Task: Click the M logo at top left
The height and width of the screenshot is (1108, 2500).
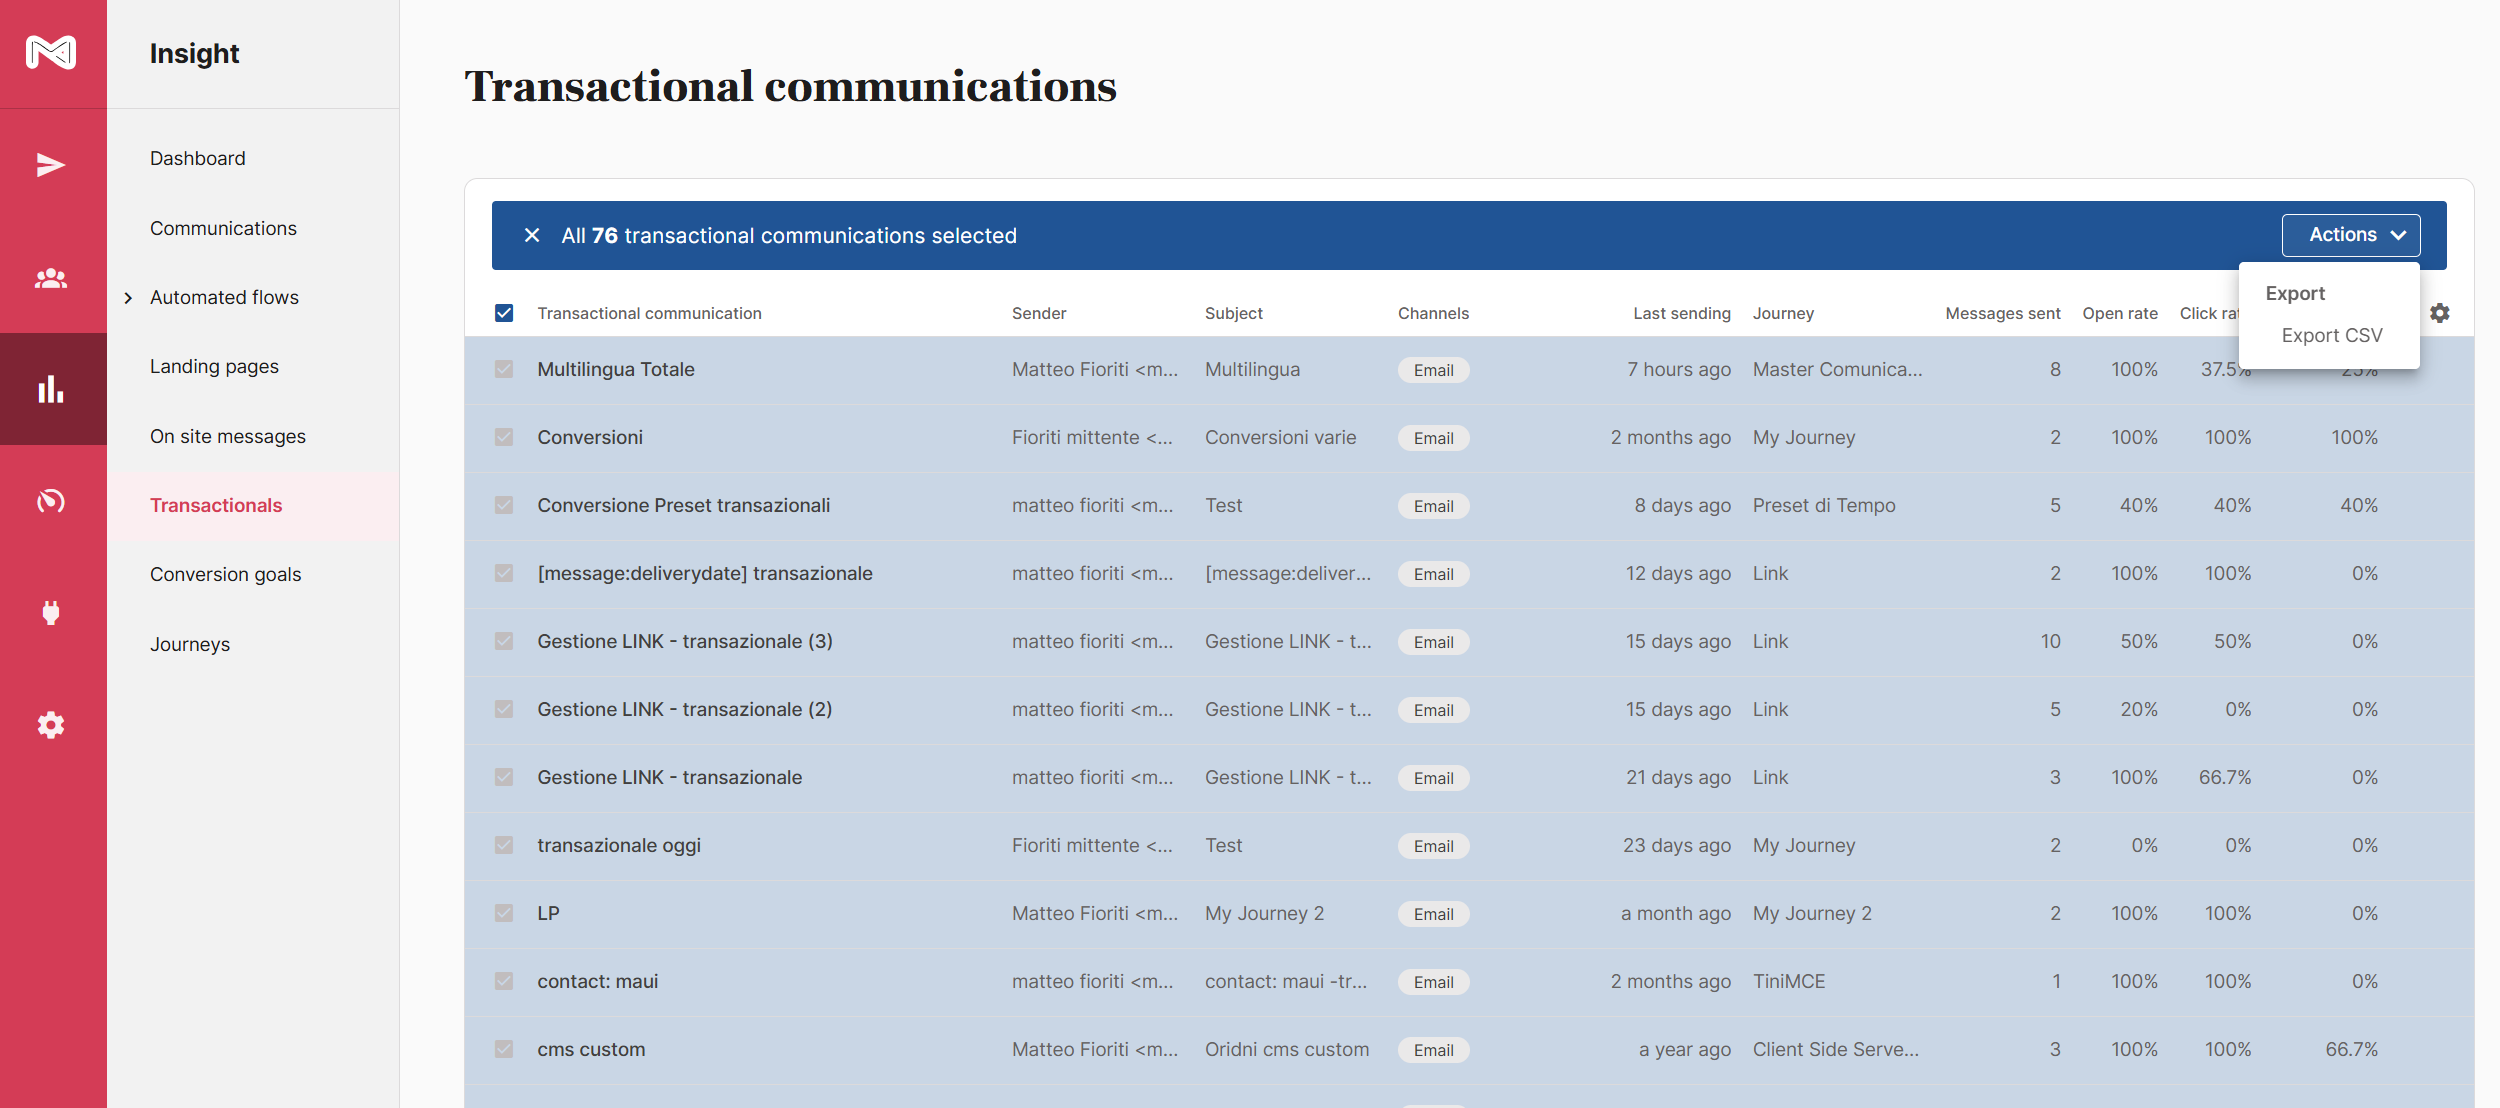Action: coord(51,52)
